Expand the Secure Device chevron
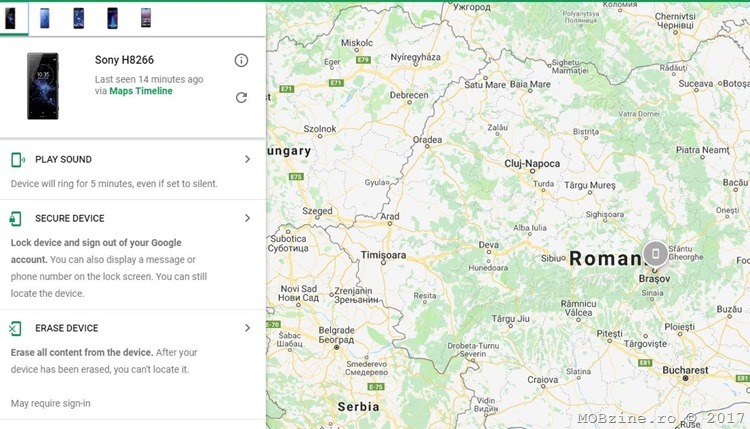The image size is (750, 429). click(x=247, y=218)
